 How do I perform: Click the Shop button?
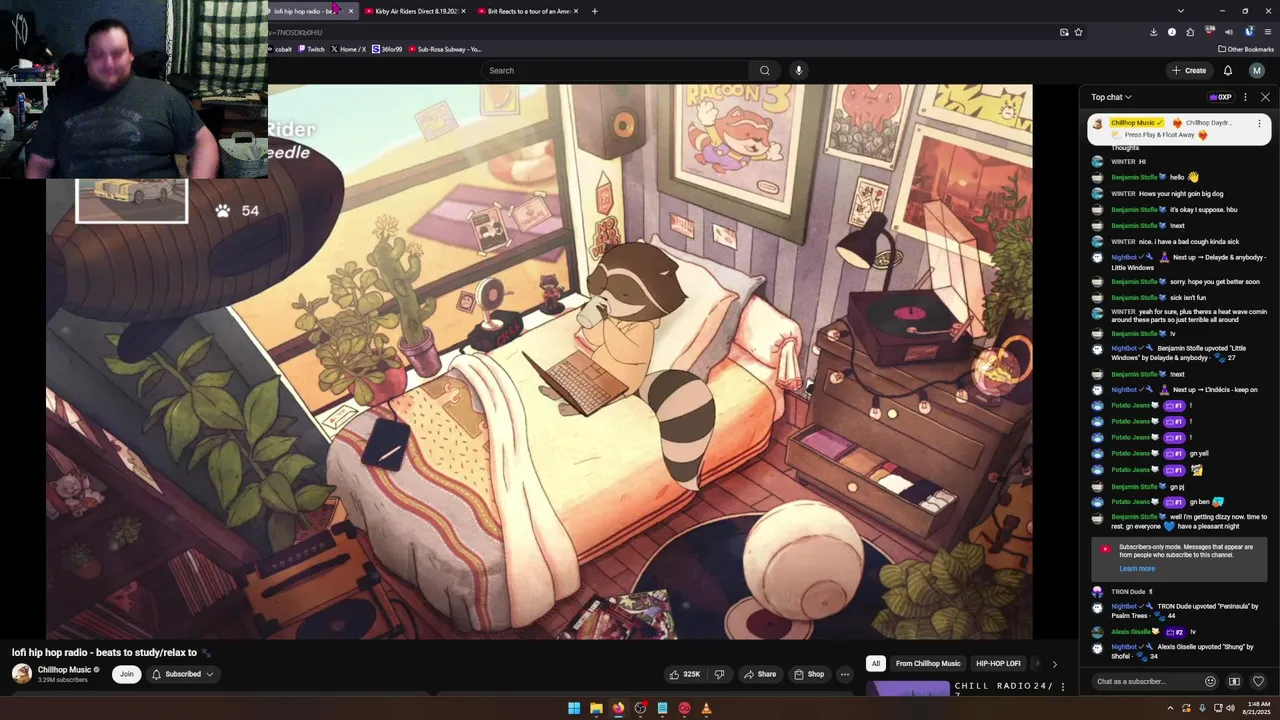coord(809,674)
